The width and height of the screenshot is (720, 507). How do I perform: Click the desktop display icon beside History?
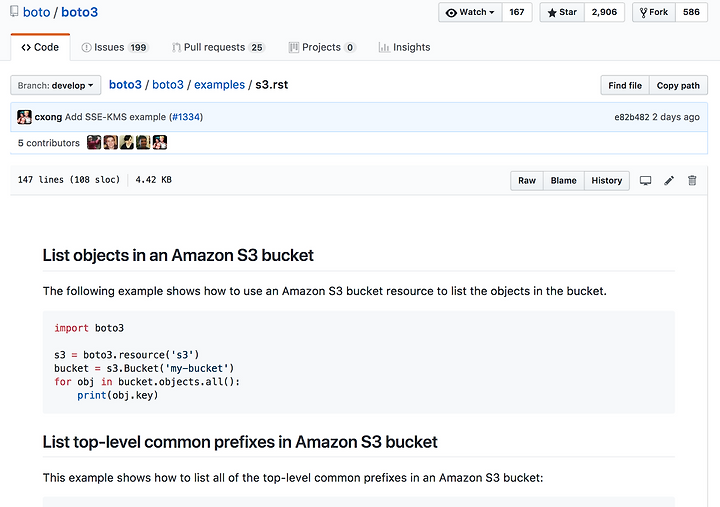point(645,180)
